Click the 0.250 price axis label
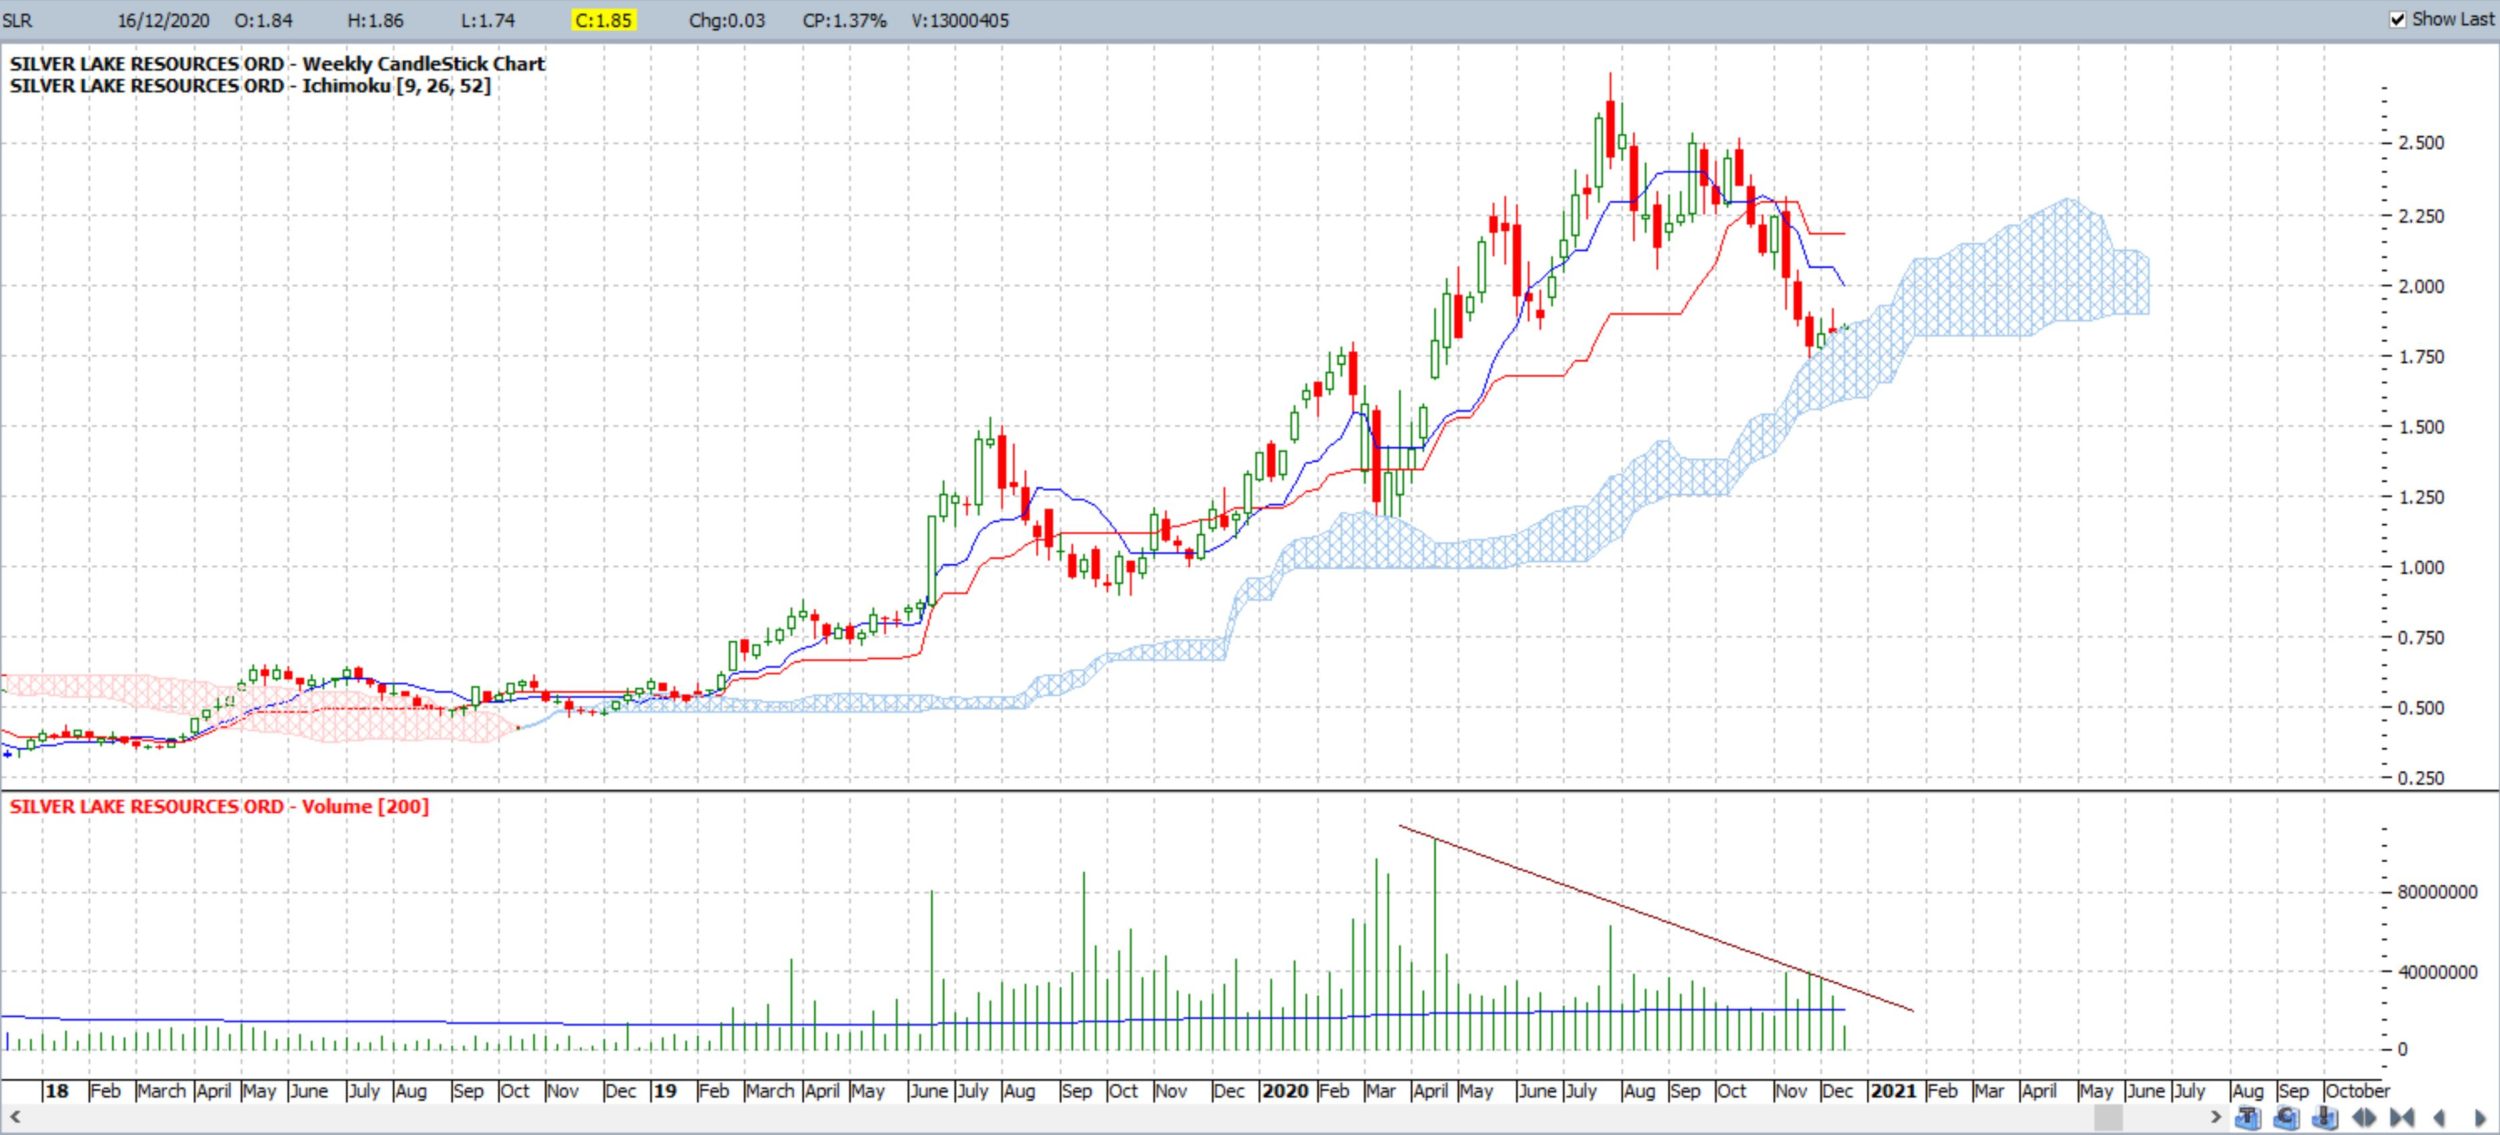 click(2421, 778)
